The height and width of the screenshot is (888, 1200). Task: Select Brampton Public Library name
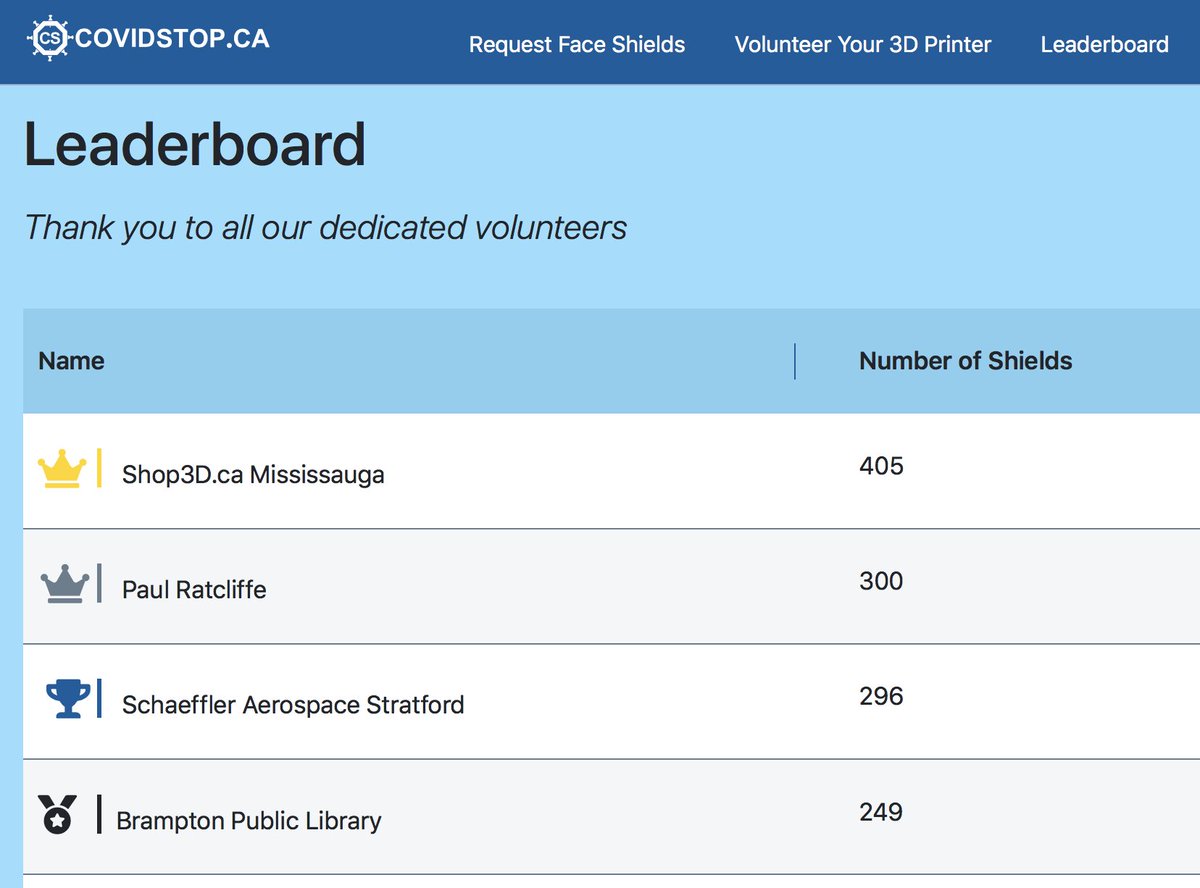tap(249, 821)
